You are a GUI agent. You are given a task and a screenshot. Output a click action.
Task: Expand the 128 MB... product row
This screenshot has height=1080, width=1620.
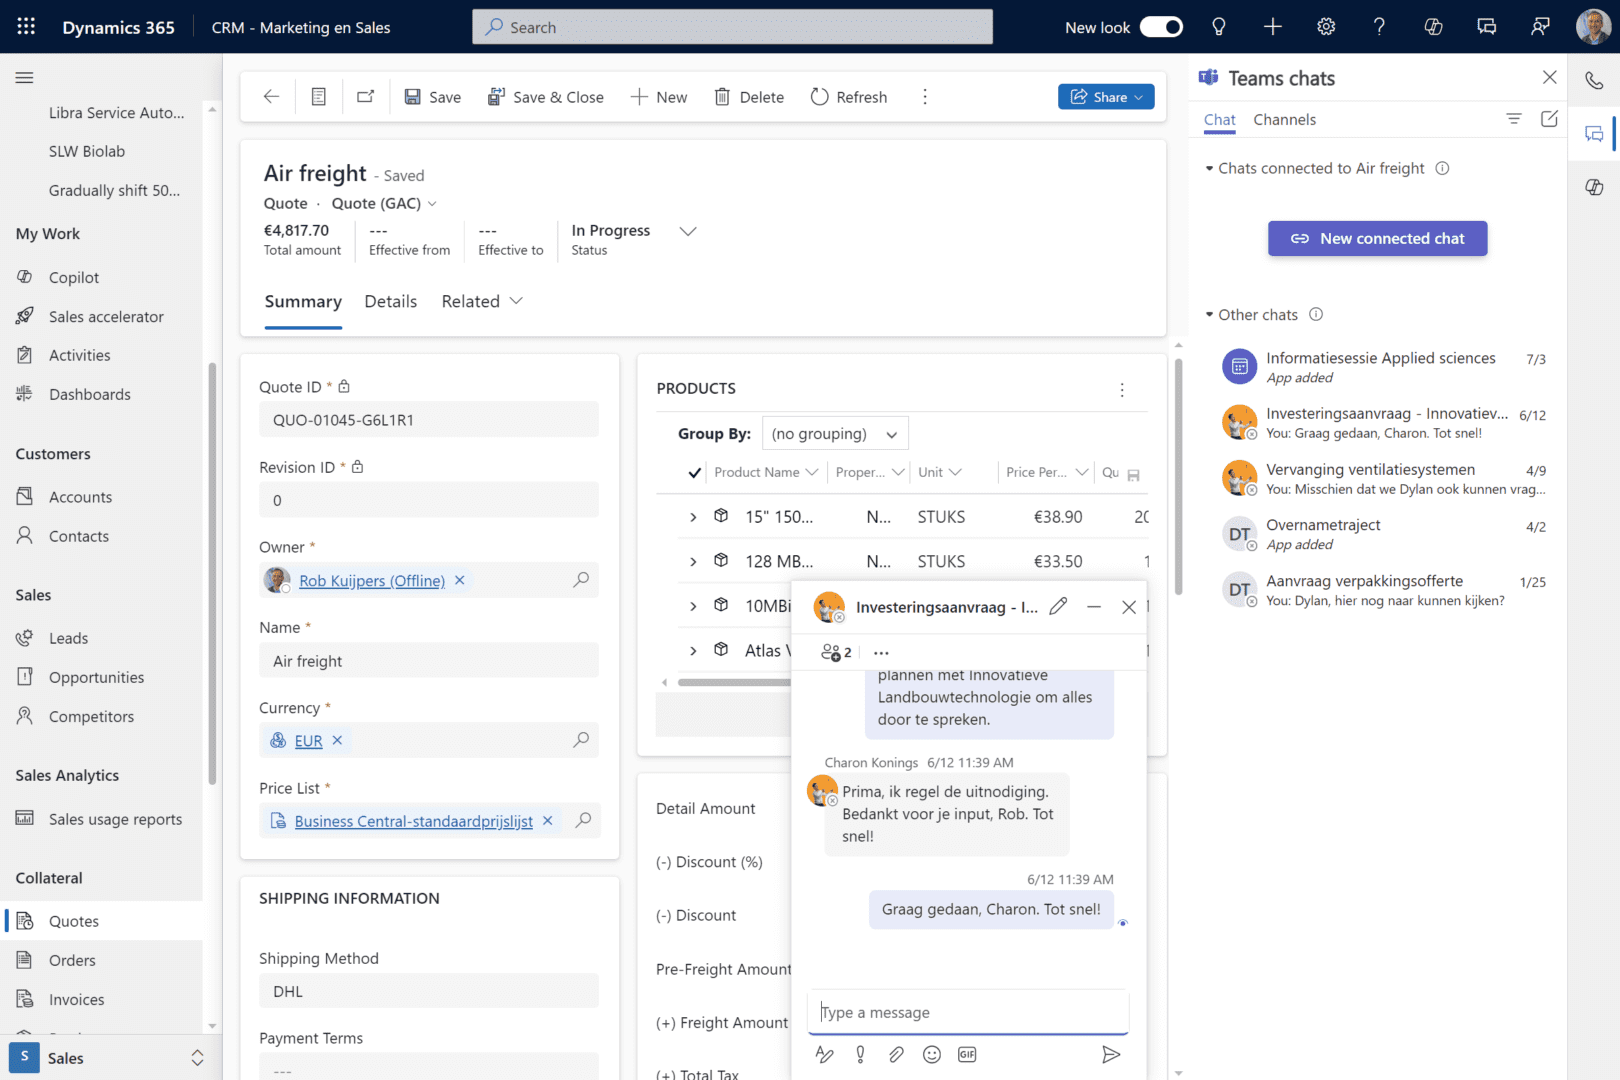click(x=693, y=562)
